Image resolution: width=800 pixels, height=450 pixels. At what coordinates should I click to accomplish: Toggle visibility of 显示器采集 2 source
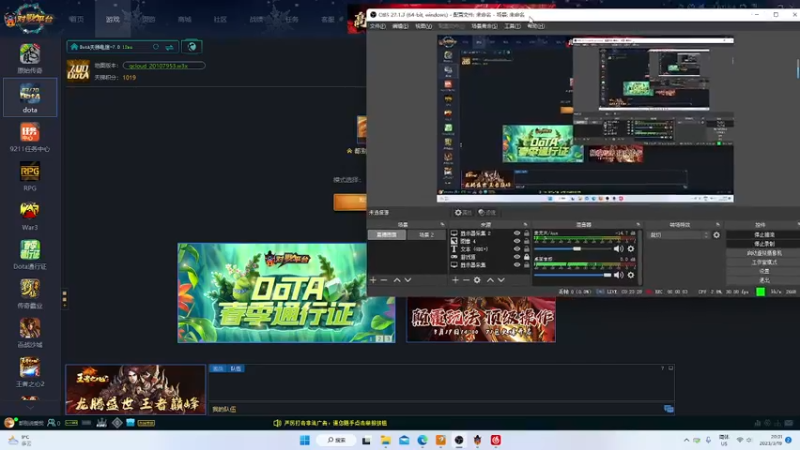(x=517, y=233)
